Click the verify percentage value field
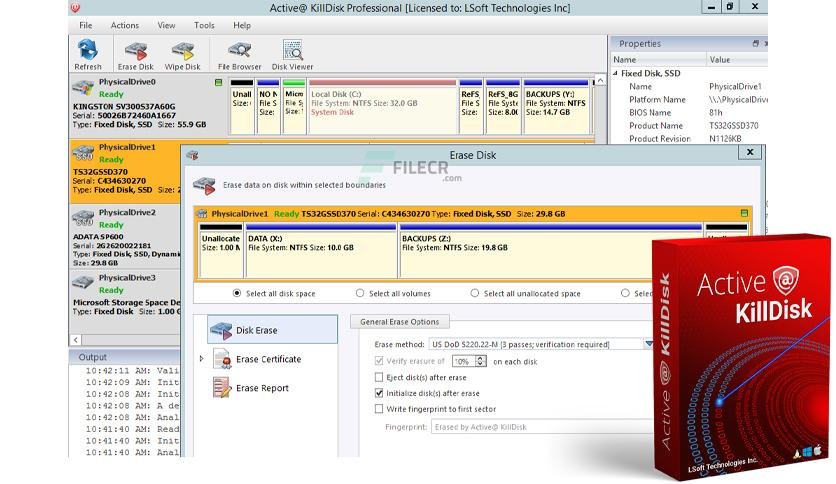The width and height of the screenshot is (836, 484). (463, 361)
